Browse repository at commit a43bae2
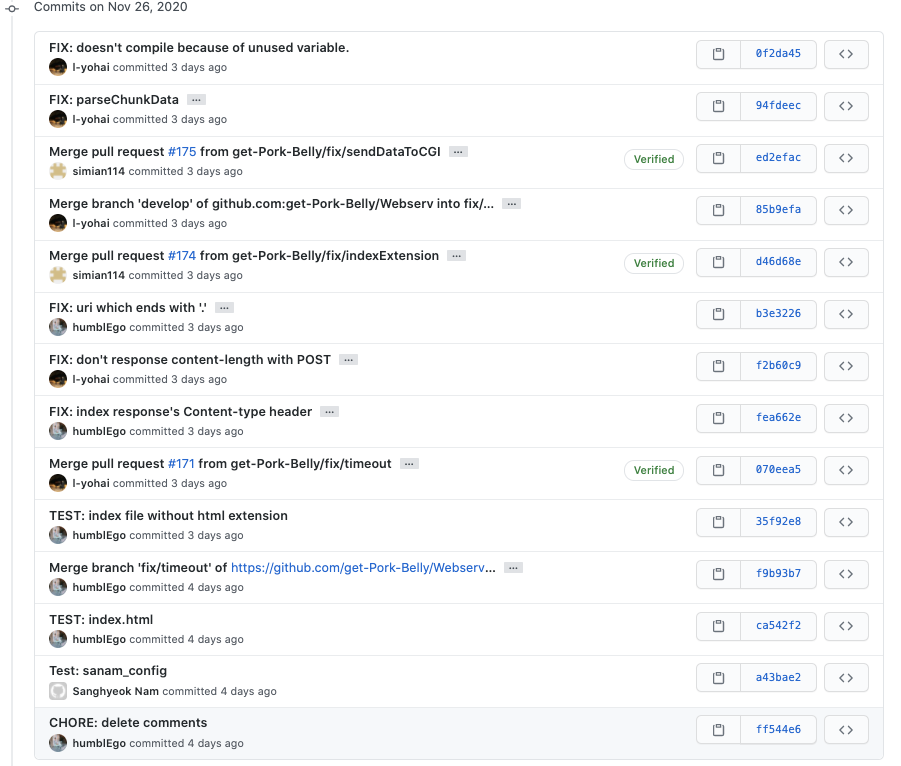Viewport: 901px width, 766px height. [846, 678]
